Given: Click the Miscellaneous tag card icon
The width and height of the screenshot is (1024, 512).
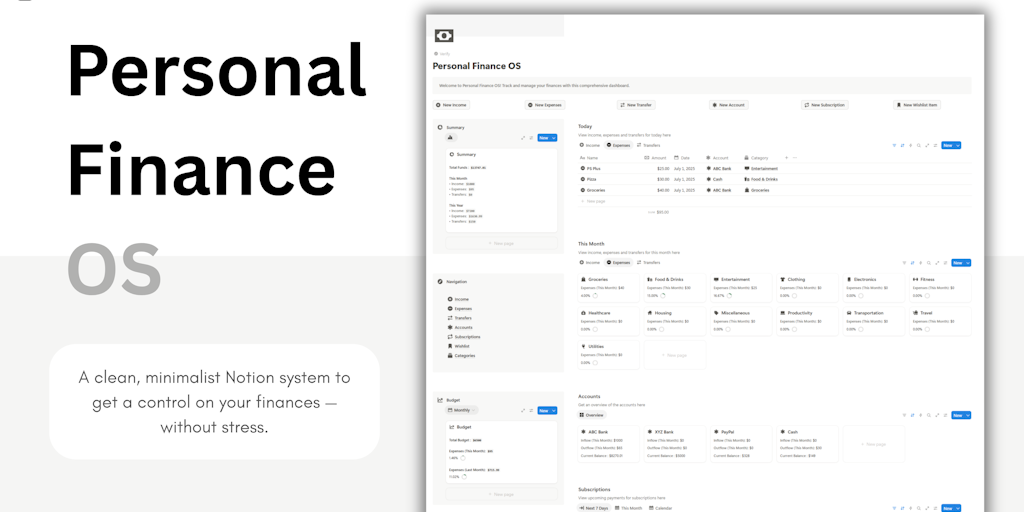Looking at the screenshot, I should coord(716,313).
